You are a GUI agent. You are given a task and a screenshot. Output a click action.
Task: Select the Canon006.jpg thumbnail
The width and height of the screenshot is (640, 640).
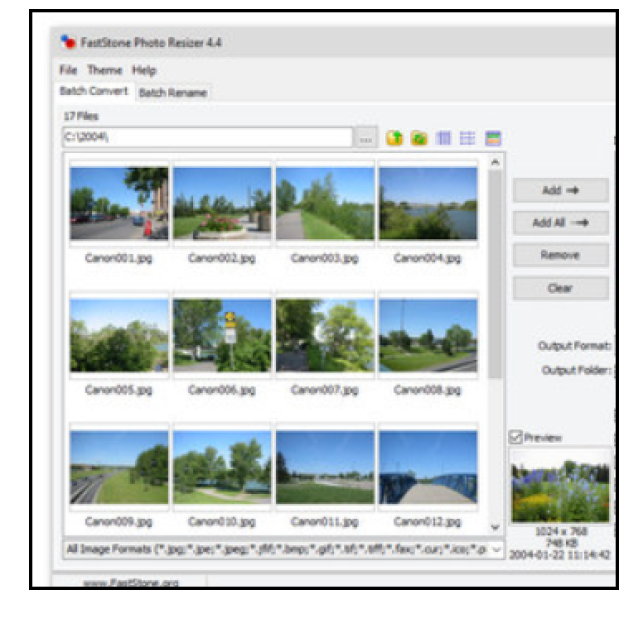[x=222, y=335]
